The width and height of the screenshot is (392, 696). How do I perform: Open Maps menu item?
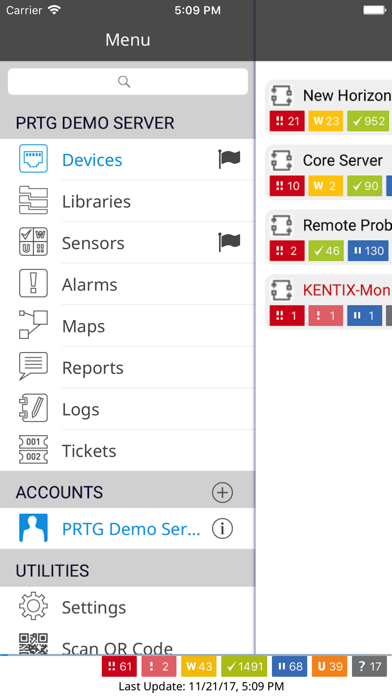[x=128, y=326]
